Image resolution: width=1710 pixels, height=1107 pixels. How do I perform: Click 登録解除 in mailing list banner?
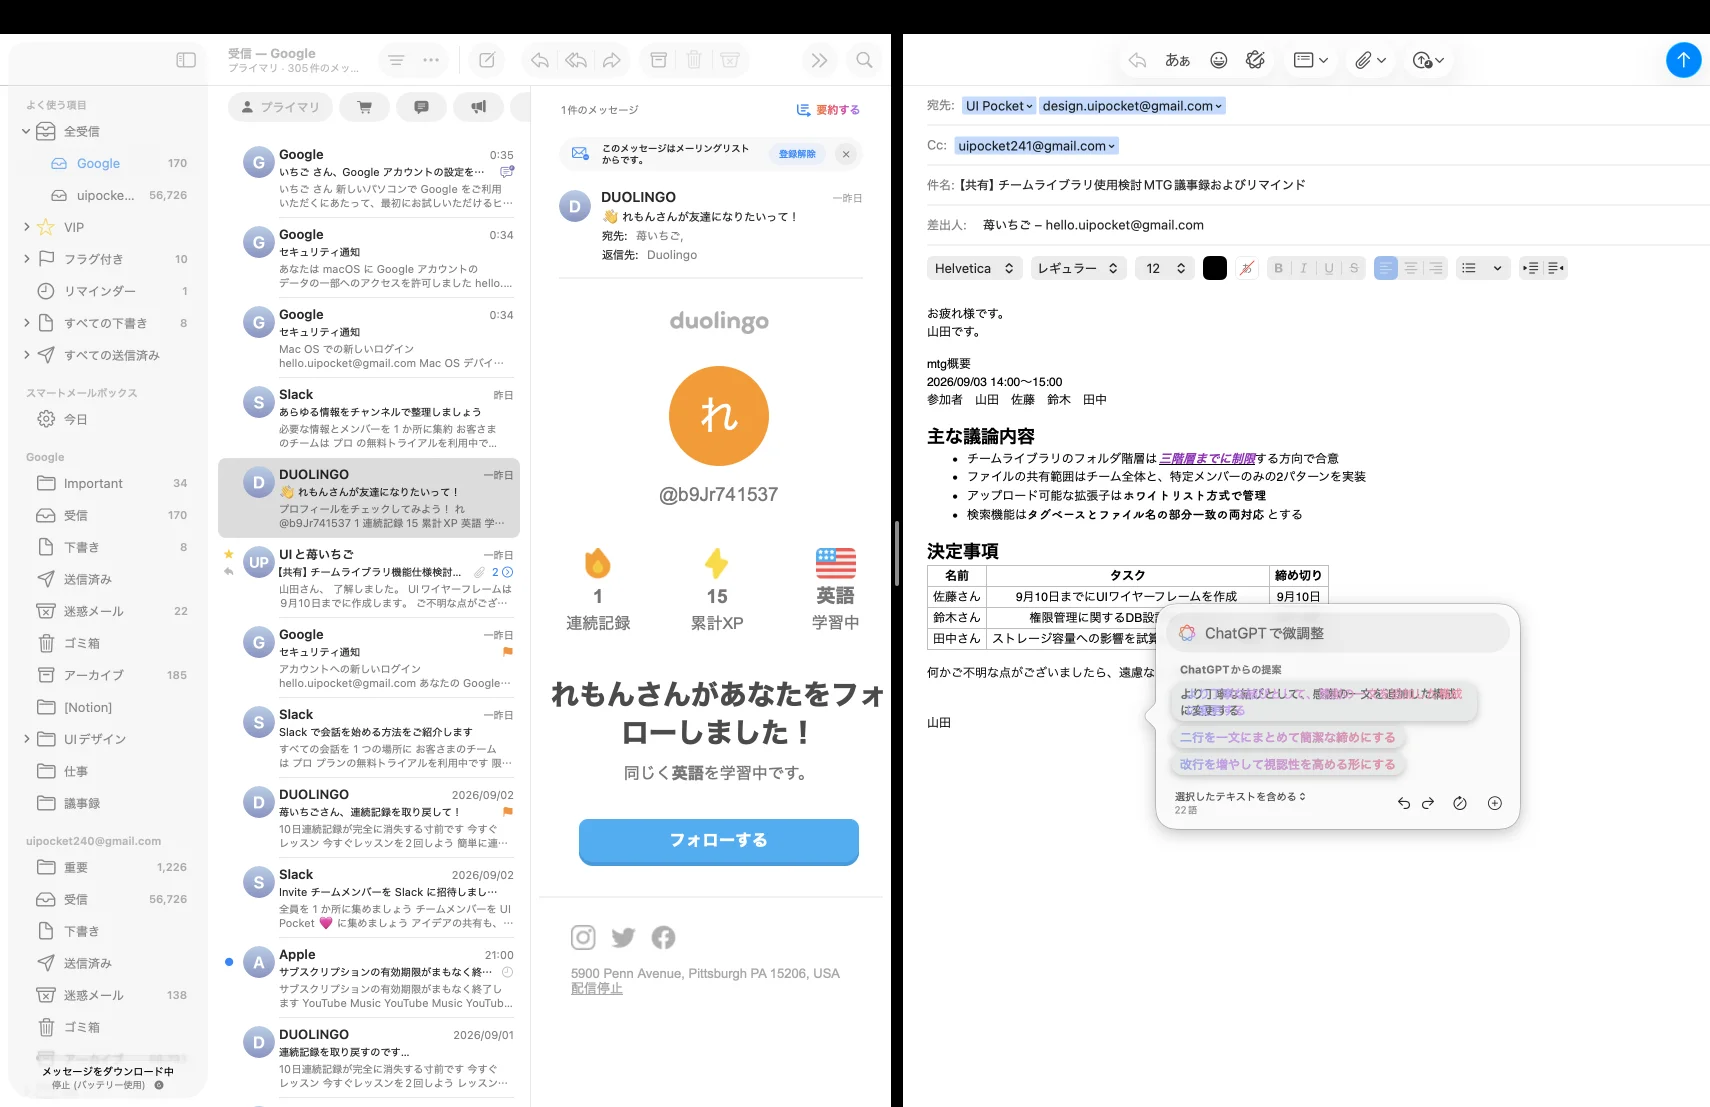(x=797, y=154)
